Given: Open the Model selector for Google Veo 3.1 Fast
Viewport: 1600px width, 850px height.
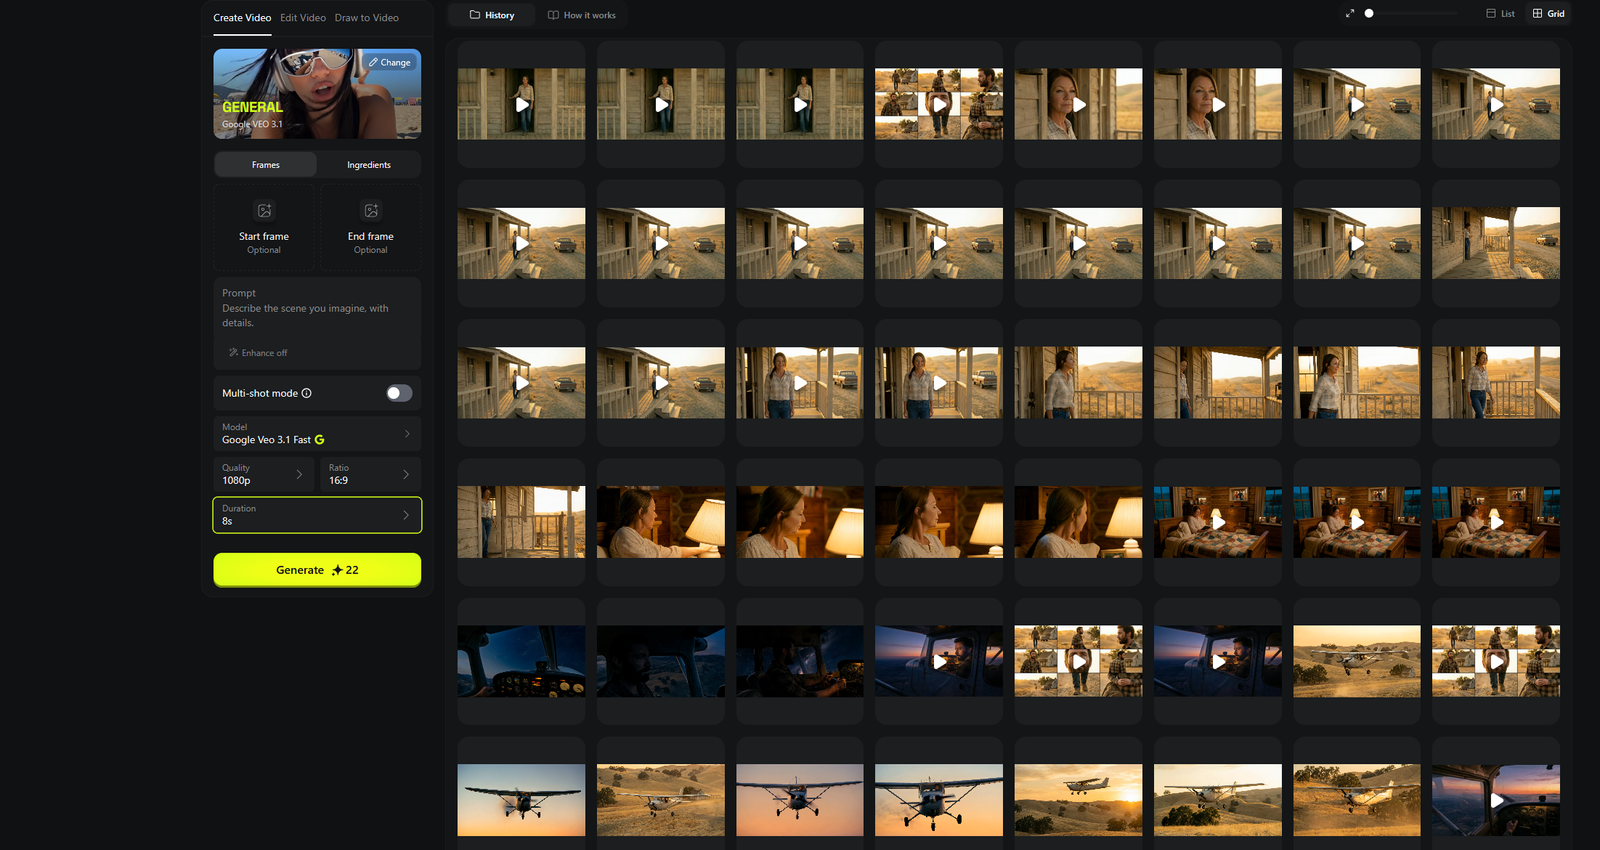Looking at the screenshot, I should coord(317,434).
